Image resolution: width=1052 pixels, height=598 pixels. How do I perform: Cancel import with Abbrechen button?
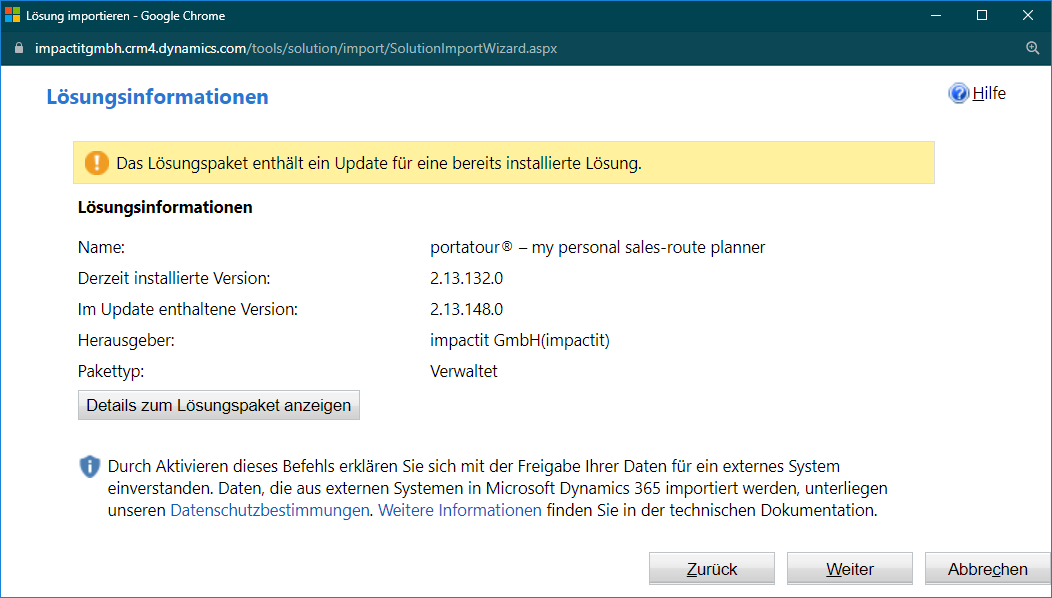click(x=988, y=568)
